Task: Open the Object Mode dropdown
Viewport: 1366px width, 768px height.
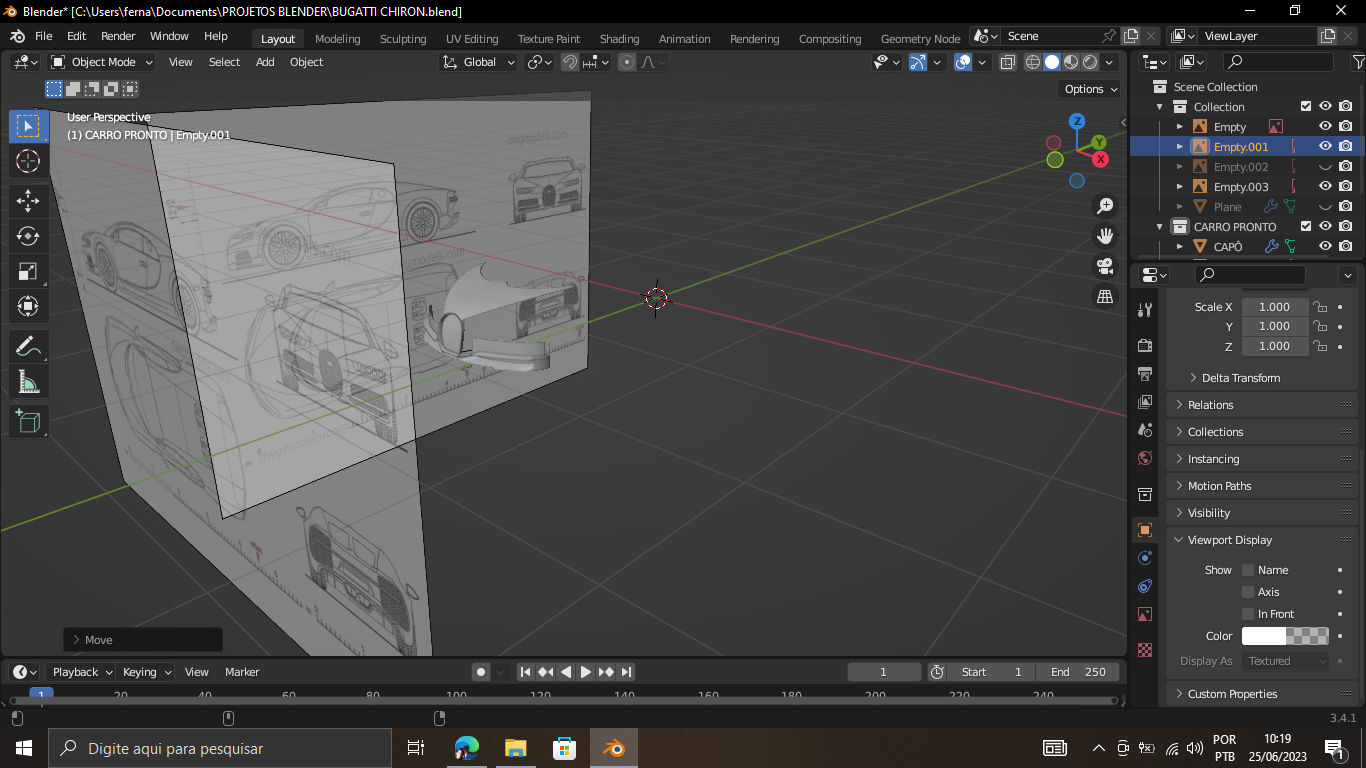Action: pyautogui.click(x=102, y=62)
